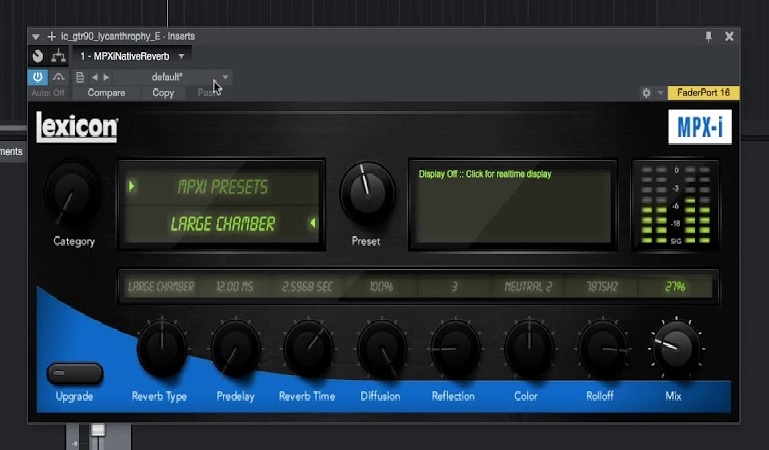The height and width of the screenshot is (450, 769).
Task: Click the 100% diffusion value
Action: pyautogui.click(x=381, y=287)
